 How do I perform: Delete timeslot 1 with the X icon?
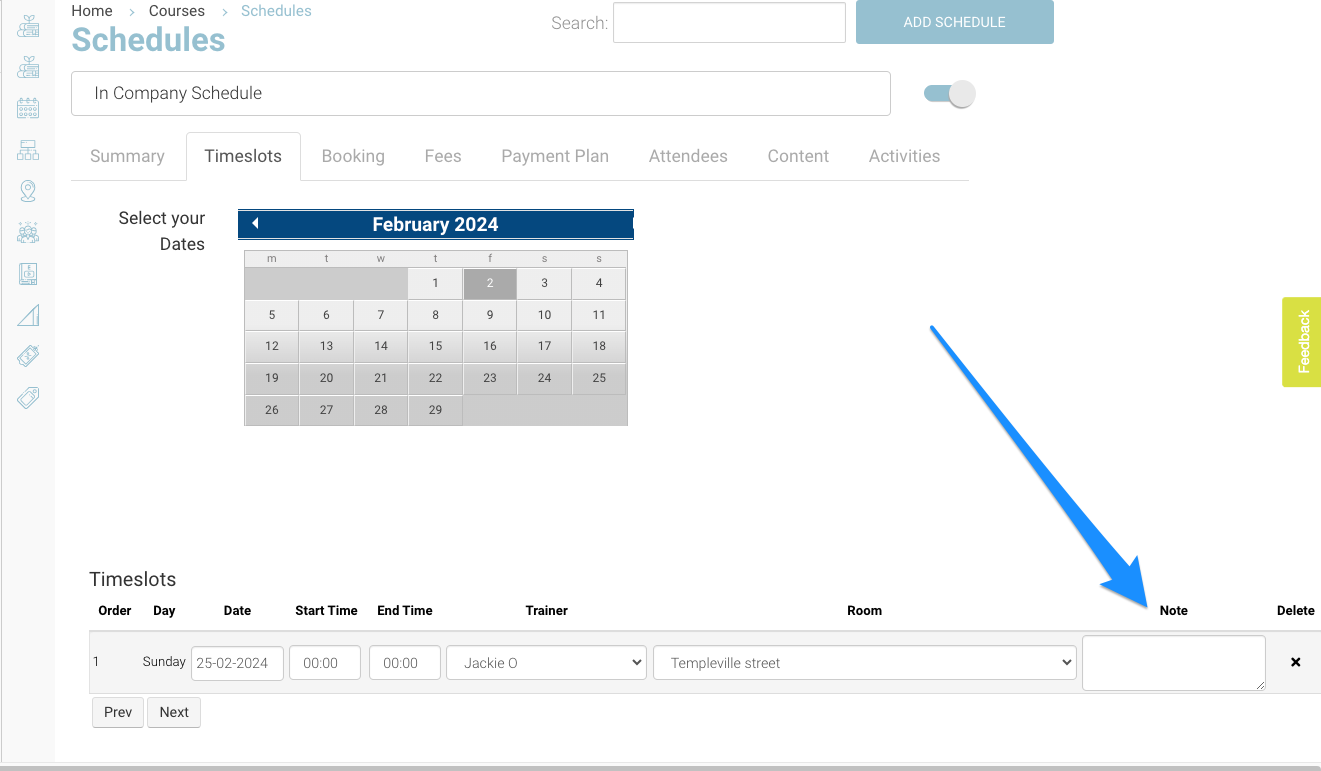pos(1295,662)
